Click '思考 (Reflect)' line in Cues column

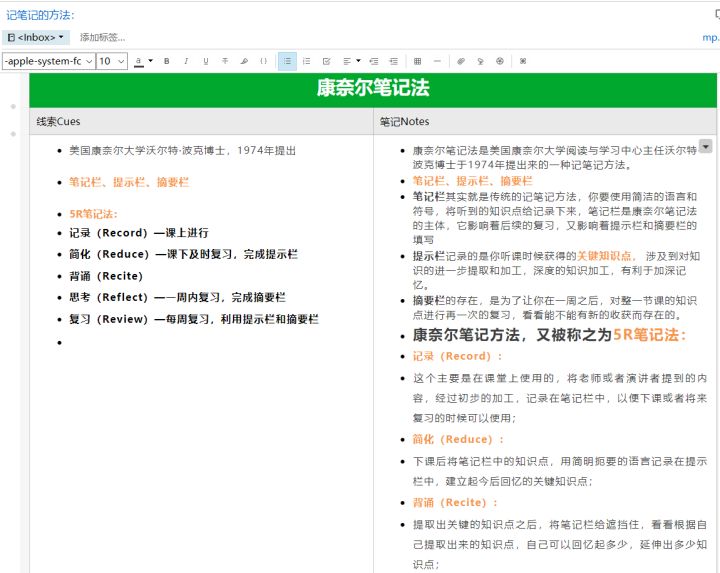pyautogui.click(x=177, y=298)
